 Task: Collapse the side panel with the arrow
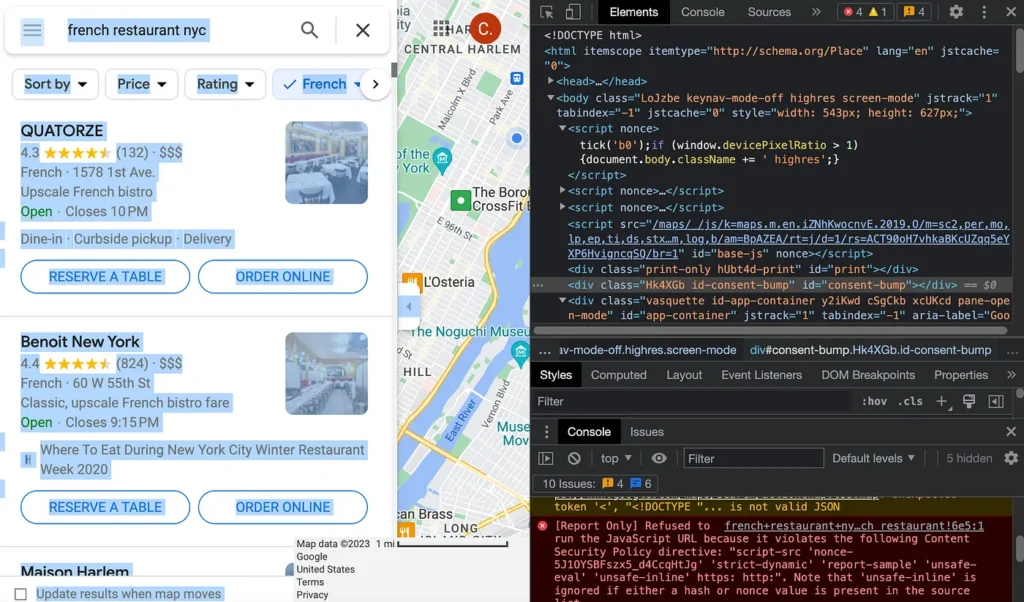pos(409,306)
